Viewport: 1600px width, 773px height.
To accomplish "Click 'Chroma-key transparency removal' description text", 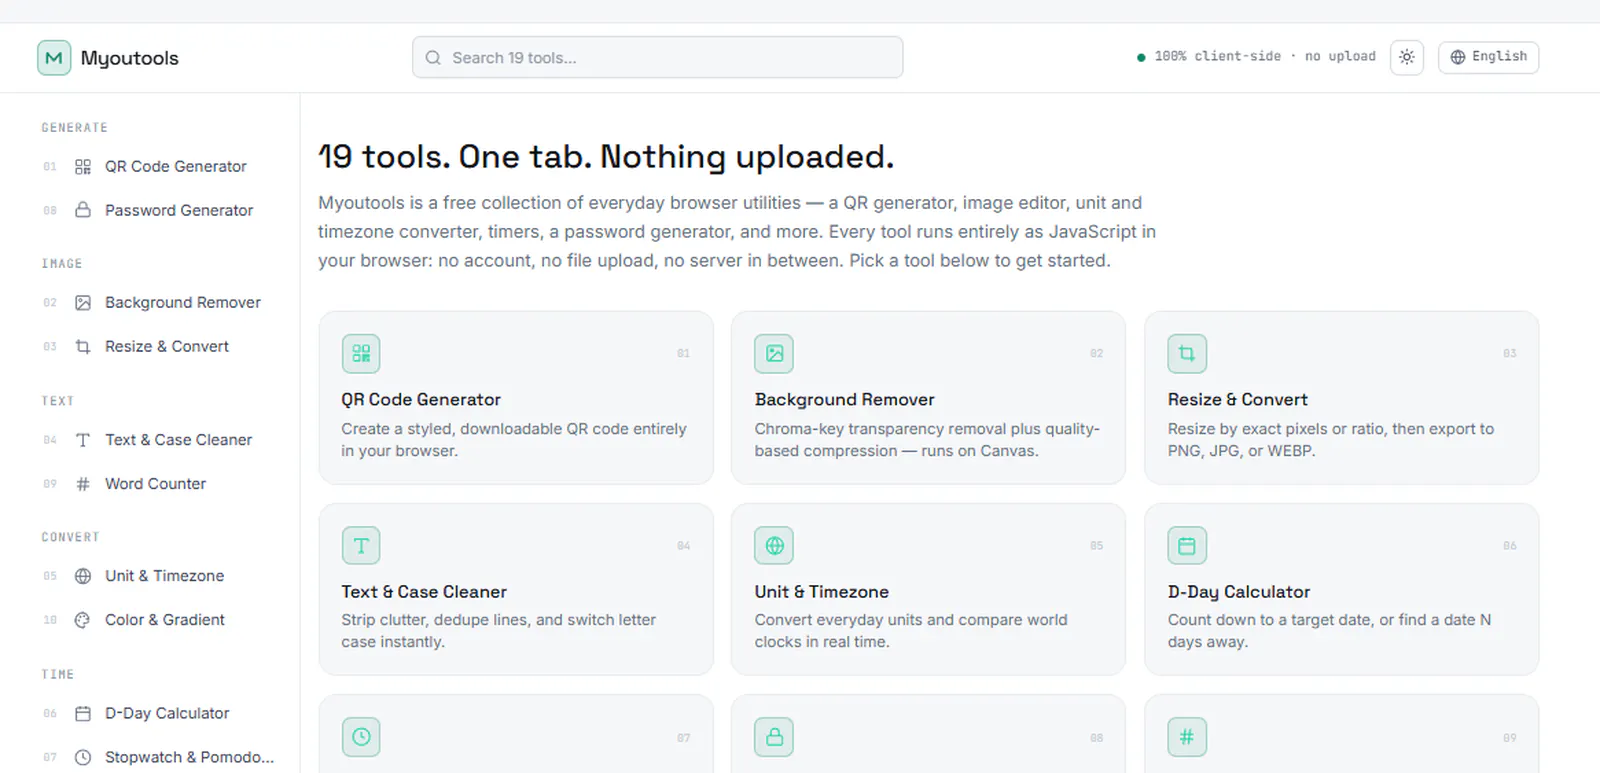I will point(927,440).
